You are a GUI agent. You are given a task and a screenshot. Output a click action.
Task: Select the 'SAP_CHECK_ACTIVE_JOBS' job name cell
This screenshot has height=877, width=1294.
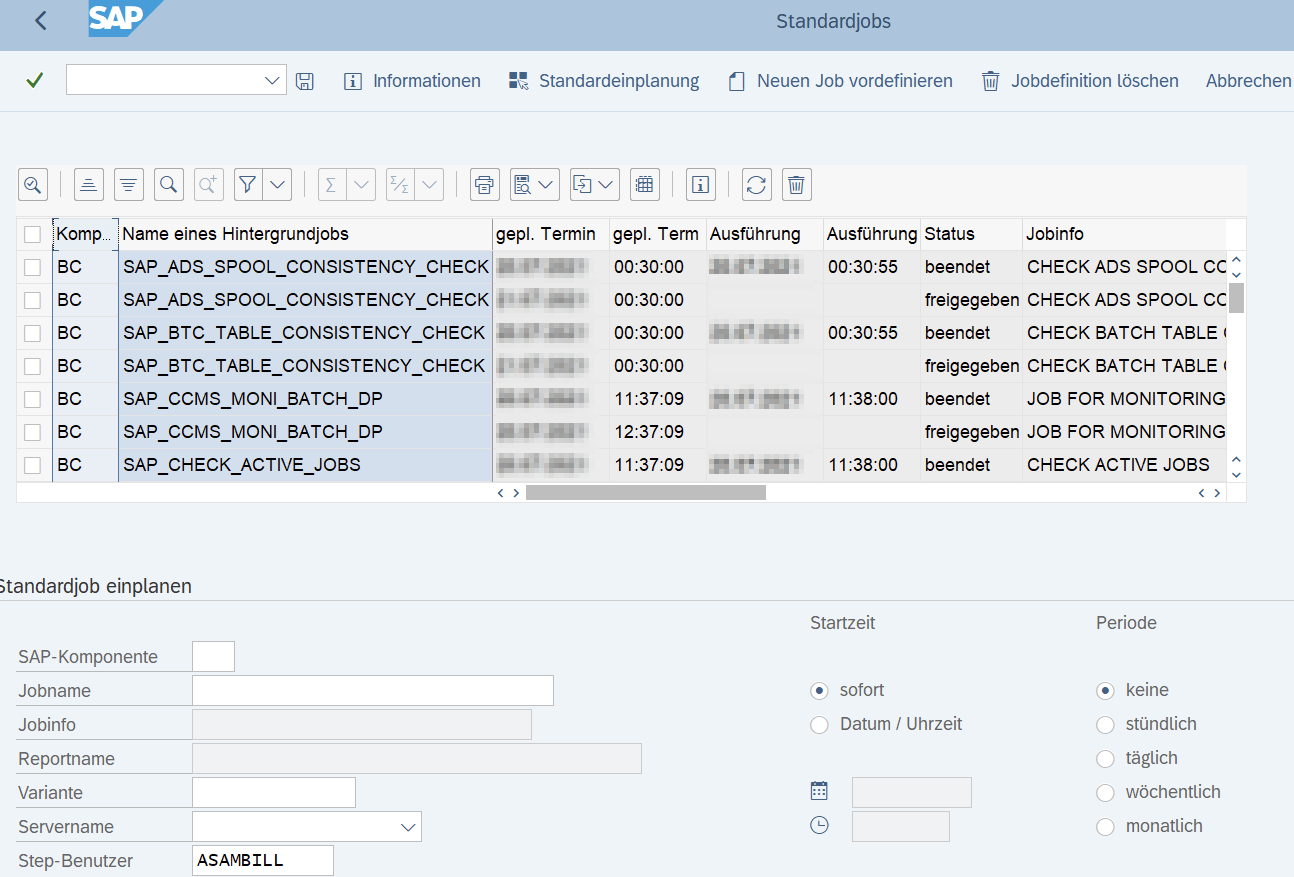click(305, 465)
